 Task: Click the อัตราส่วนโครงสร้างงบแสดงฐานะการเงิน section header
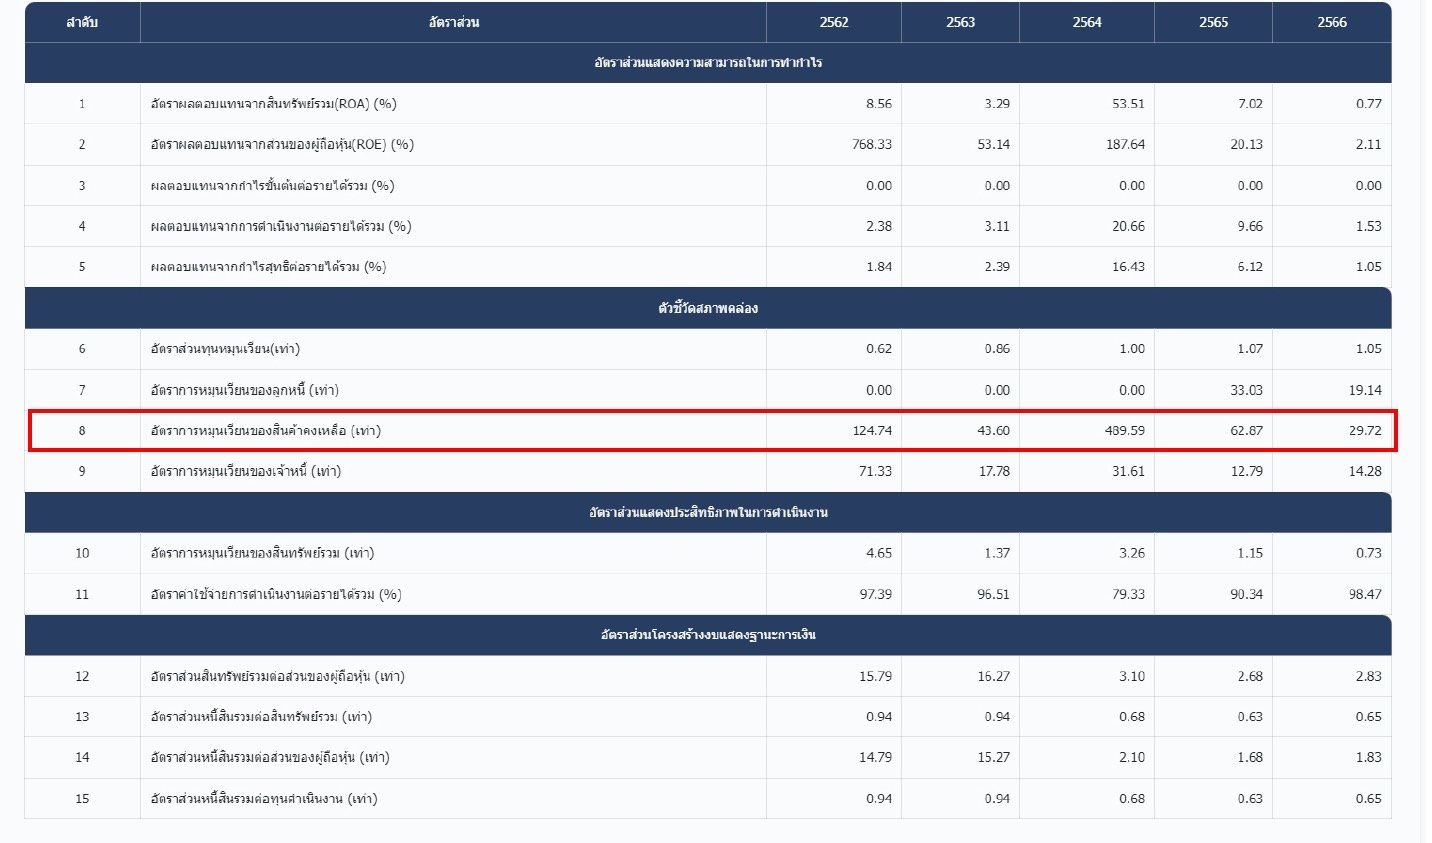point(708,635)
